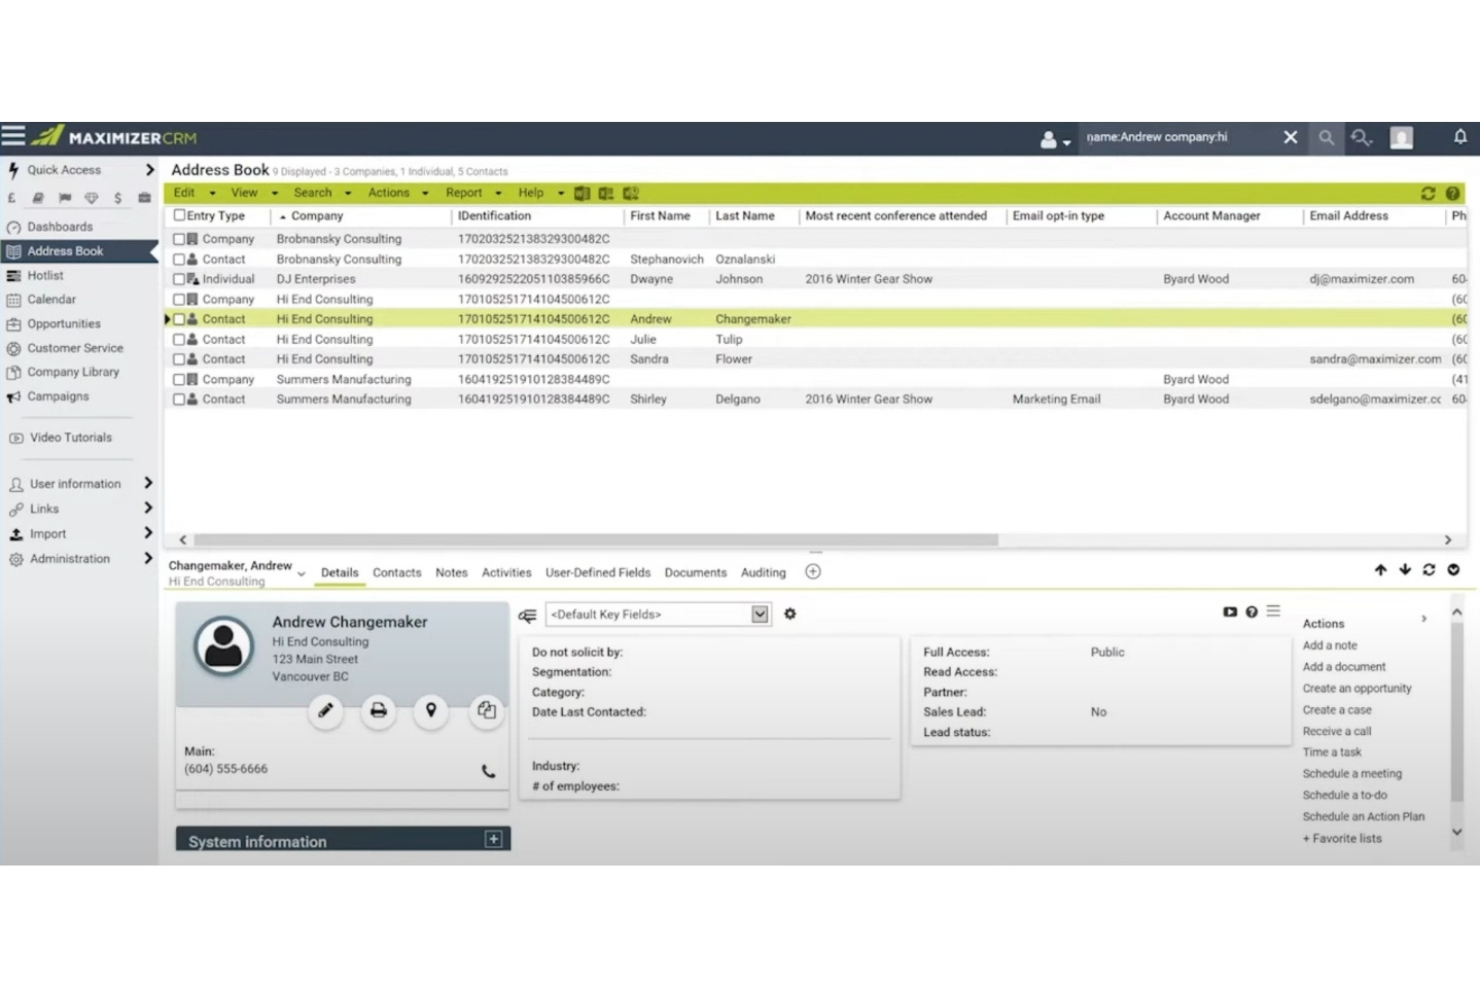Screen dimensions: 1480x987
Task: Check the Hi End Consulting Company row
Action: (179, 299)
